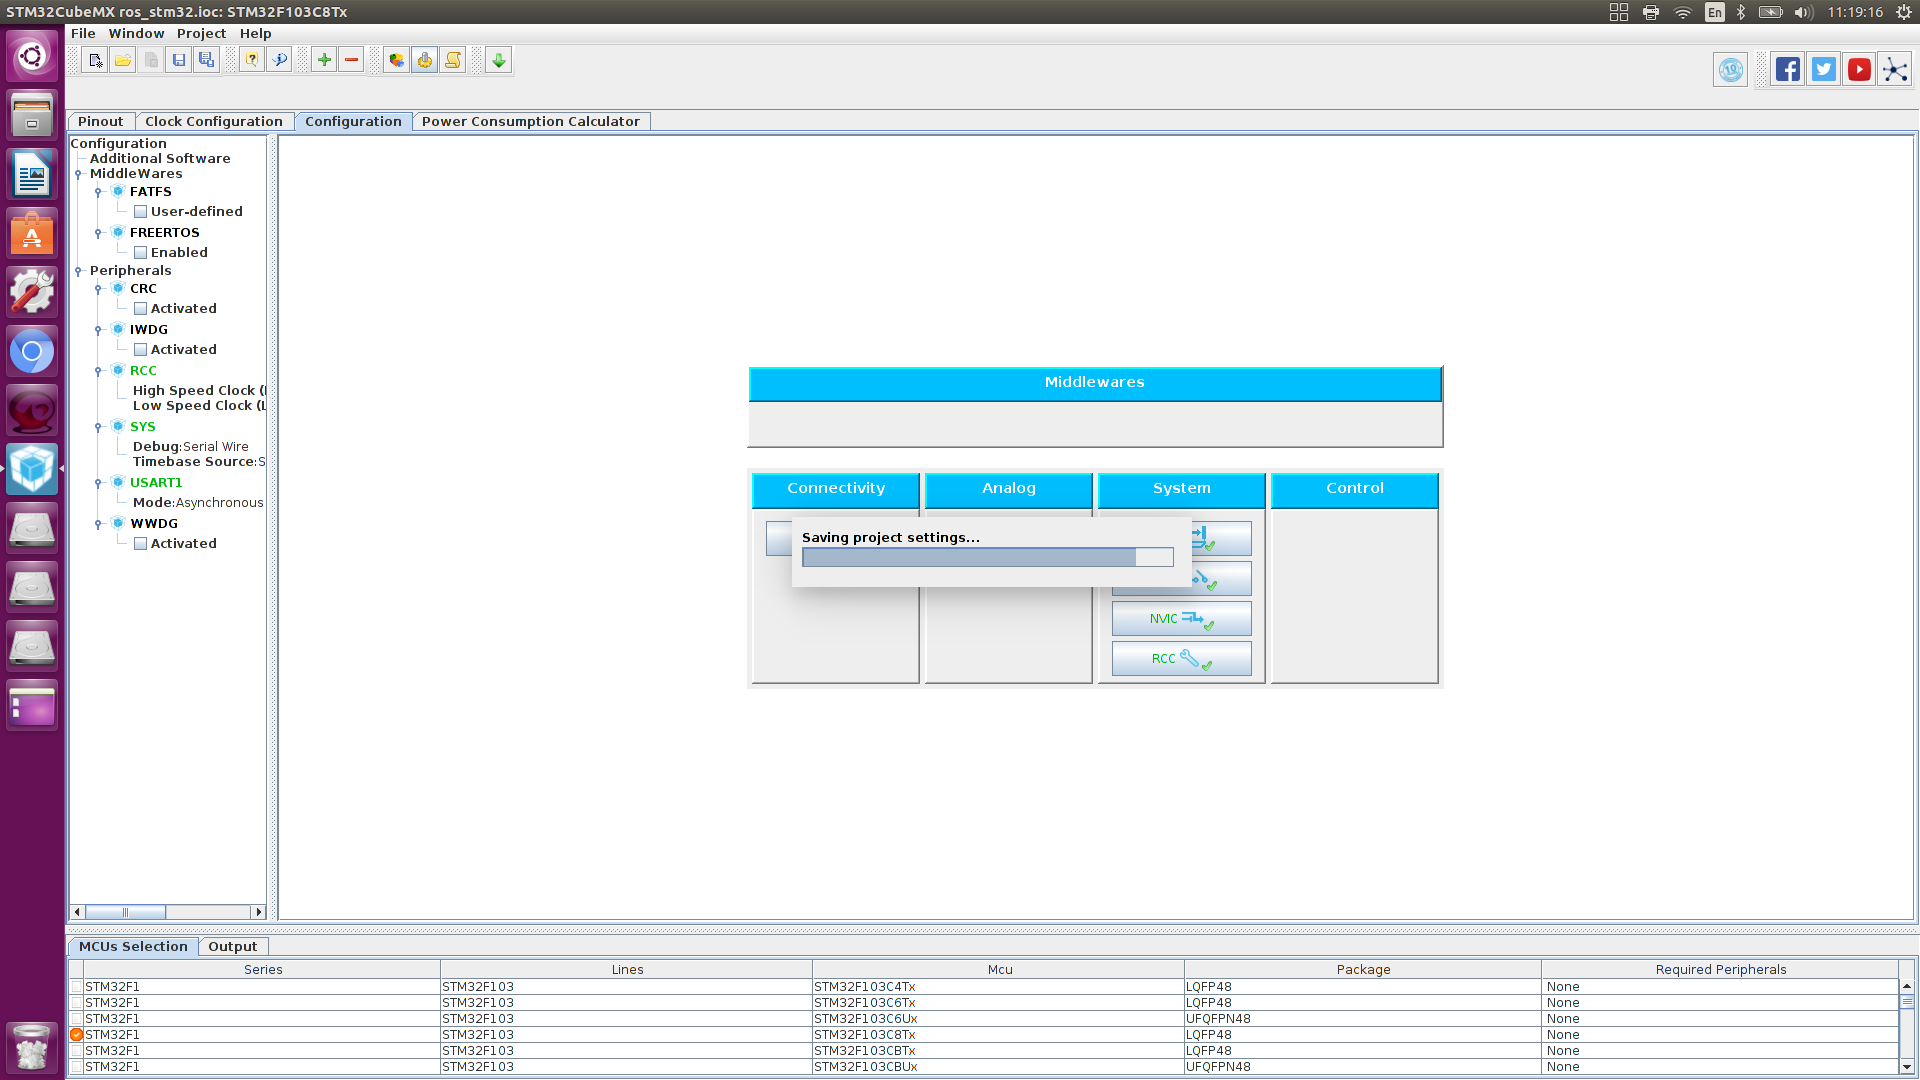Screen dimensions: 1920x1080
Task: Click the MCU table scrollbar down arrow
Action: click(x=1907, y=1067)
